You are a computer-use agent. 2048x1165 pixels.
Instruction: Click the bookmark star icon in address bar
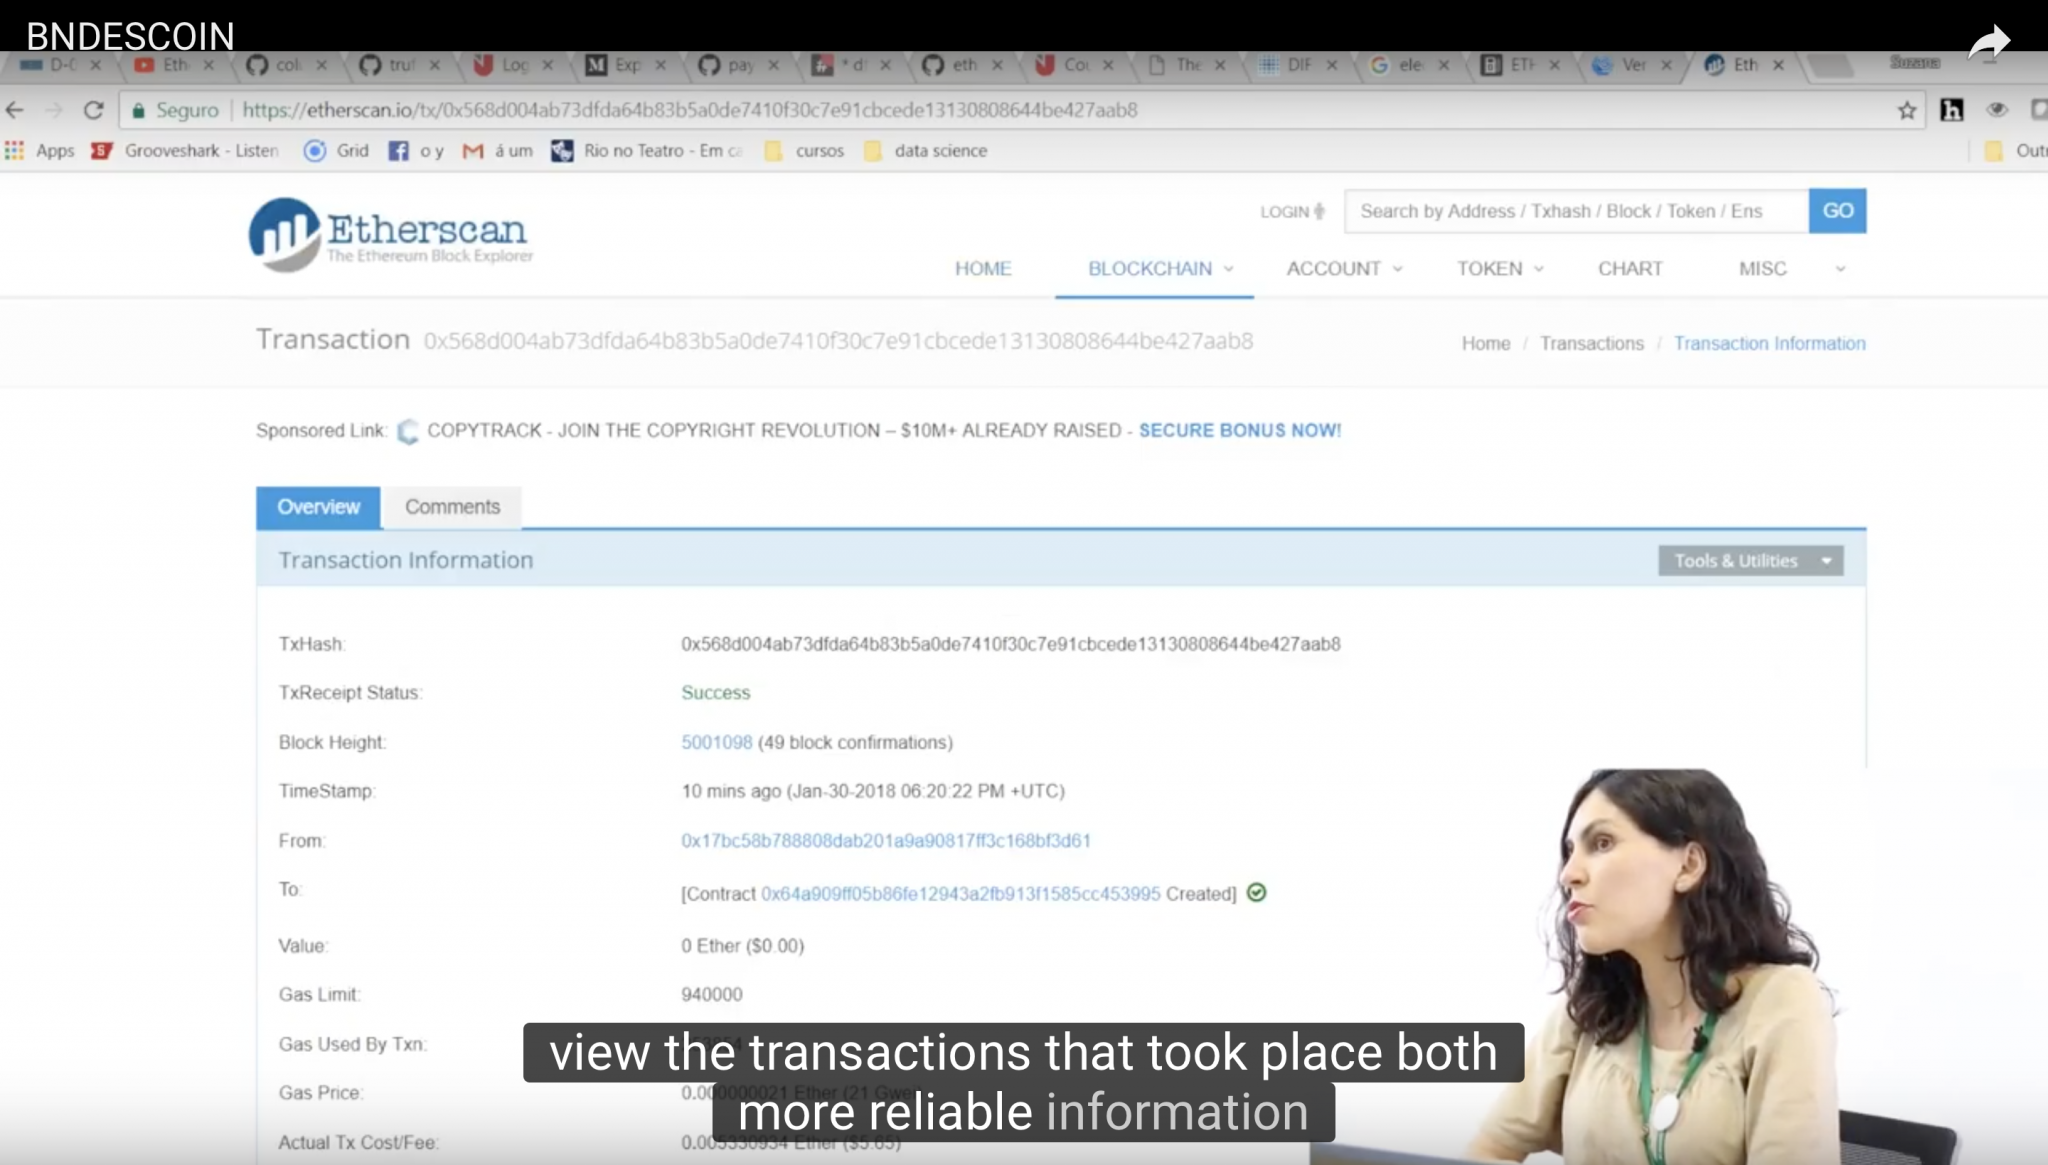click(1906, 110)
